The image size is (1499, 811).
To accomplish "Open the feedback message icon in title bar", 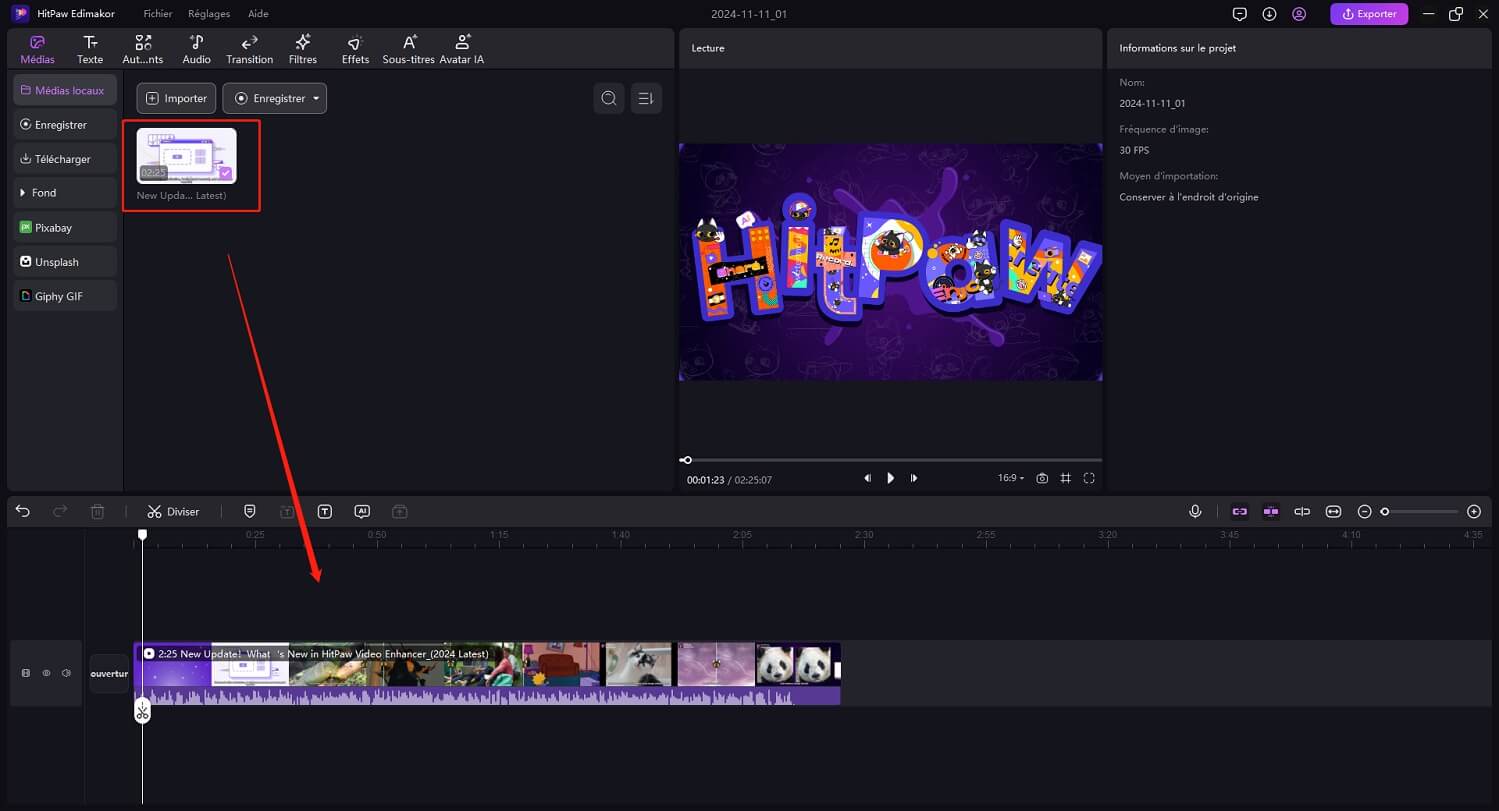I will pyautogui.click(x=1240, y=14).
